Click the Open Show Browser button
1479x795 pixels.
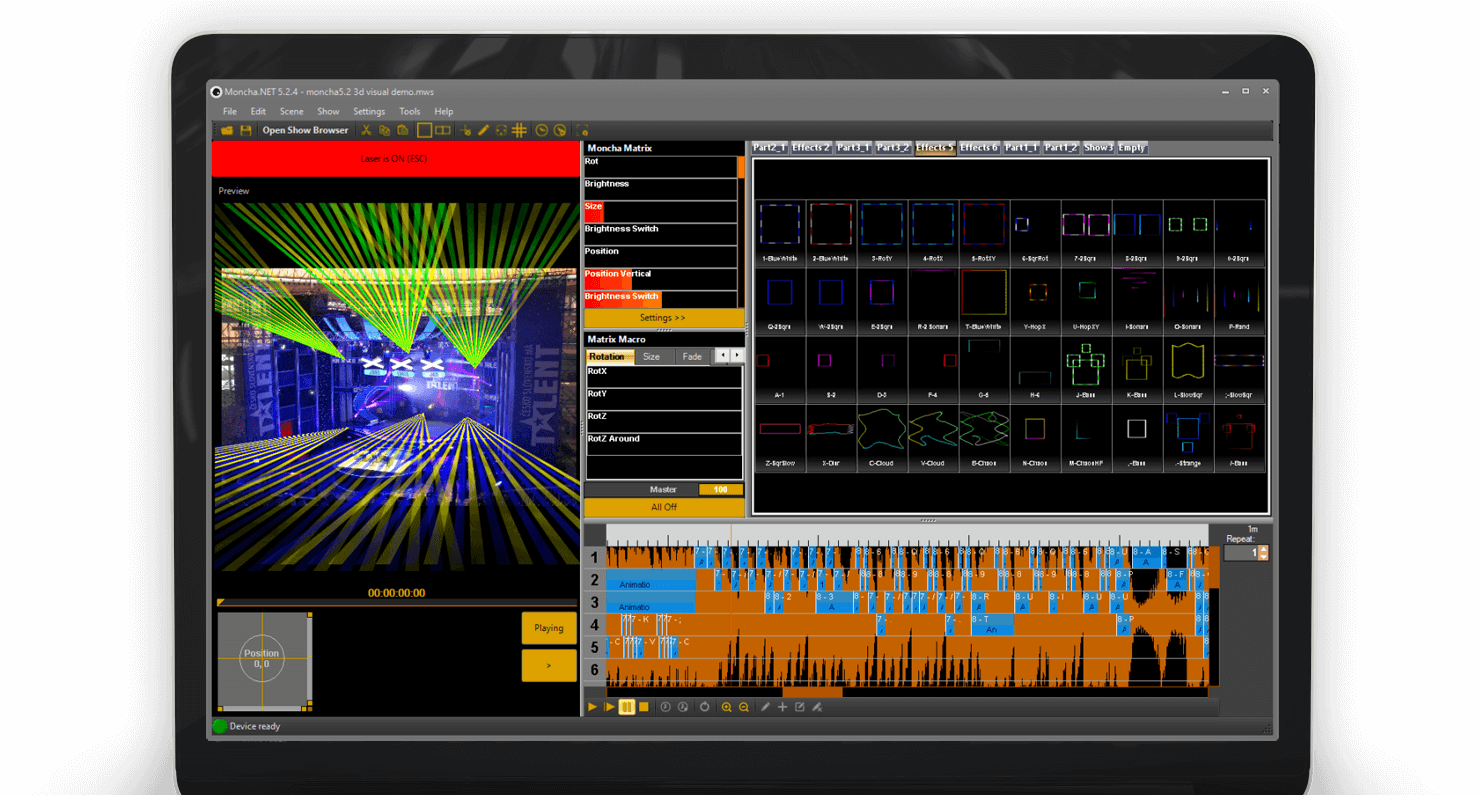305,130
